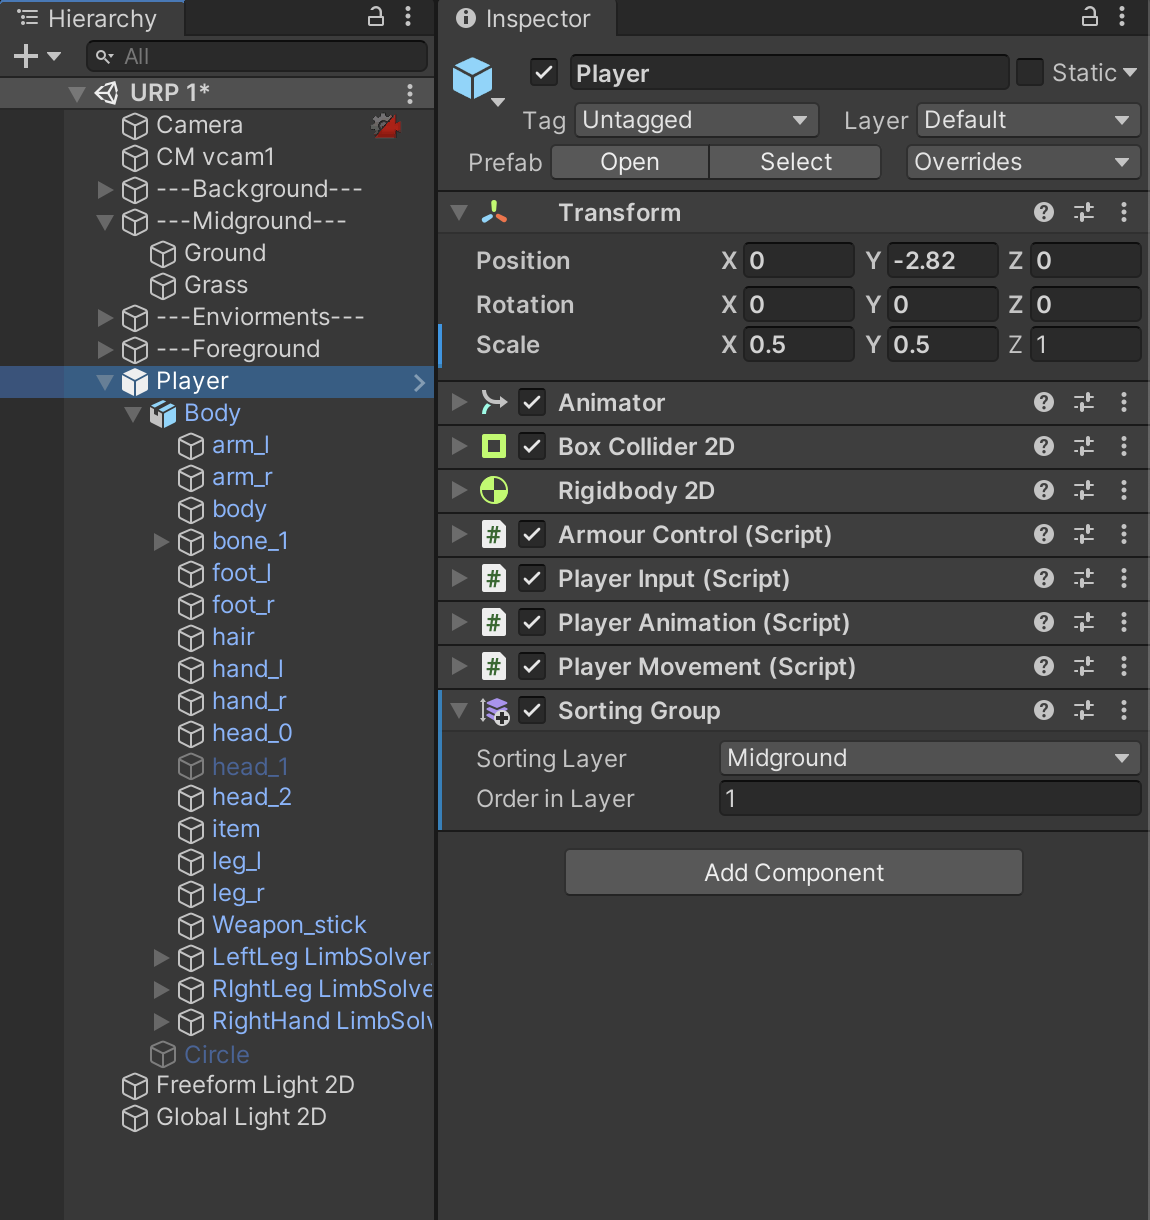Open the Layer dropdown showing Default
This screenshot has height=1220, width=1150.
1029,120
